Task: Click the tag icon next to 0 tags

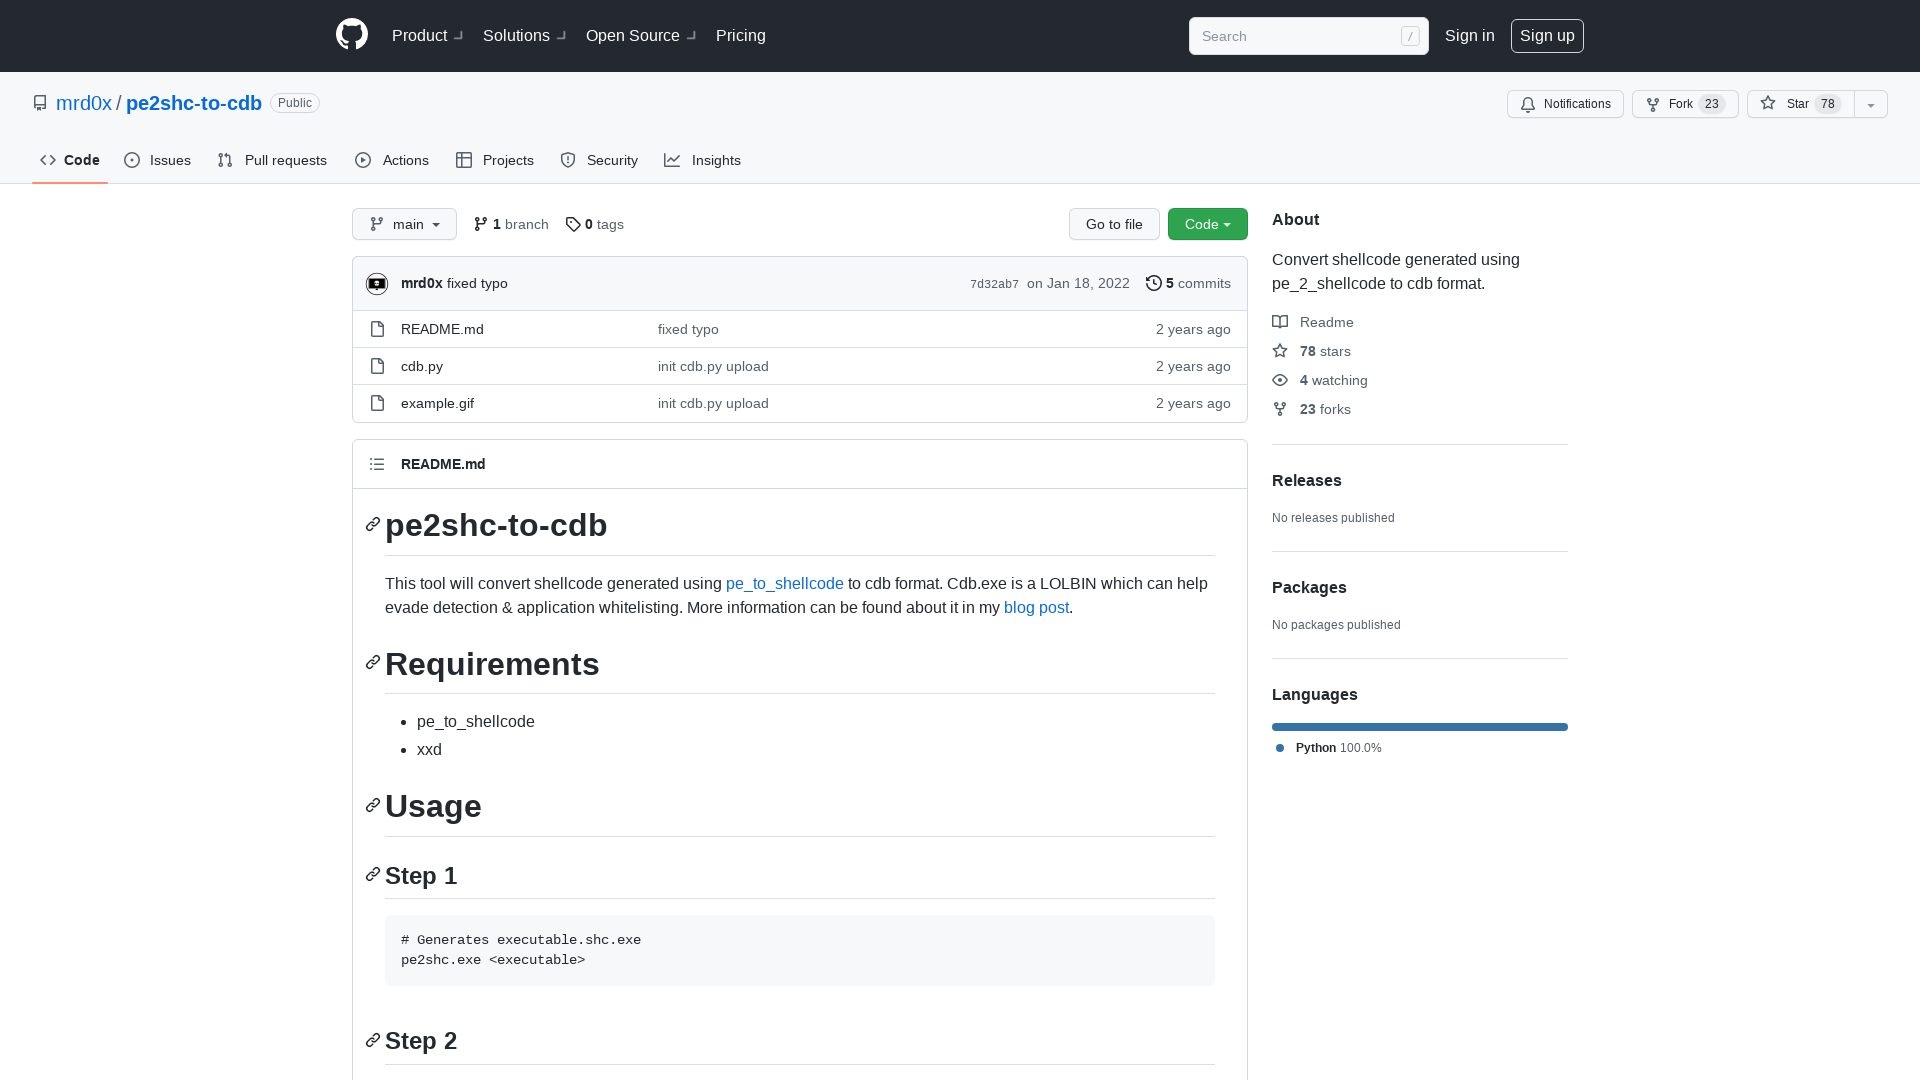Action: point(573,224)
